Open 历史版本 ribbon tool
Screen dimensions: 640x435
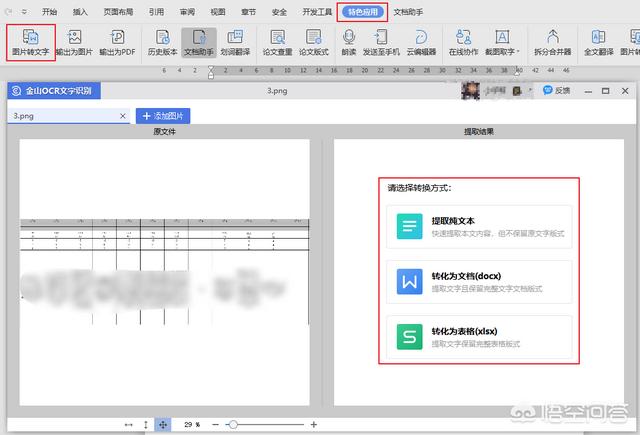pos(162,42)
